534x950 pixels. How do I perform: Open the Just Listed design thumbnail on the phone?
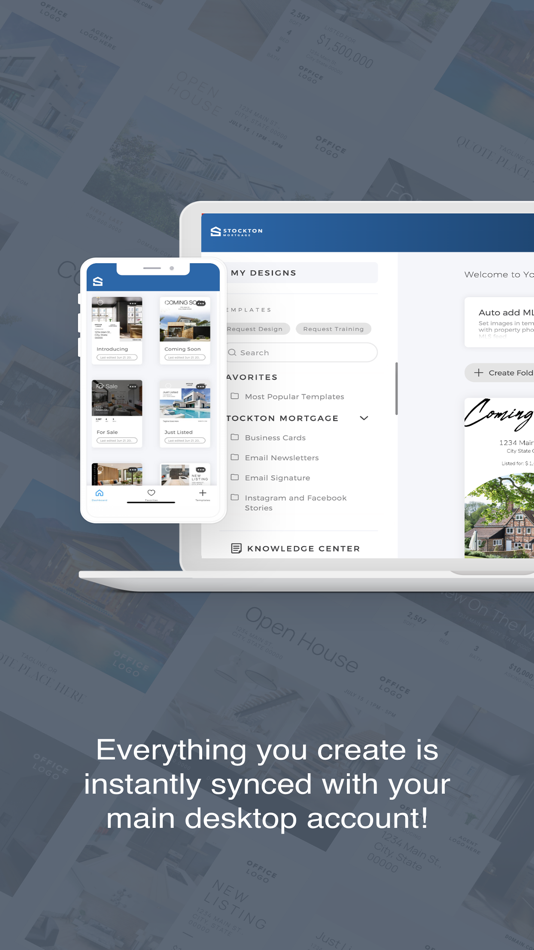pos(185,402)
